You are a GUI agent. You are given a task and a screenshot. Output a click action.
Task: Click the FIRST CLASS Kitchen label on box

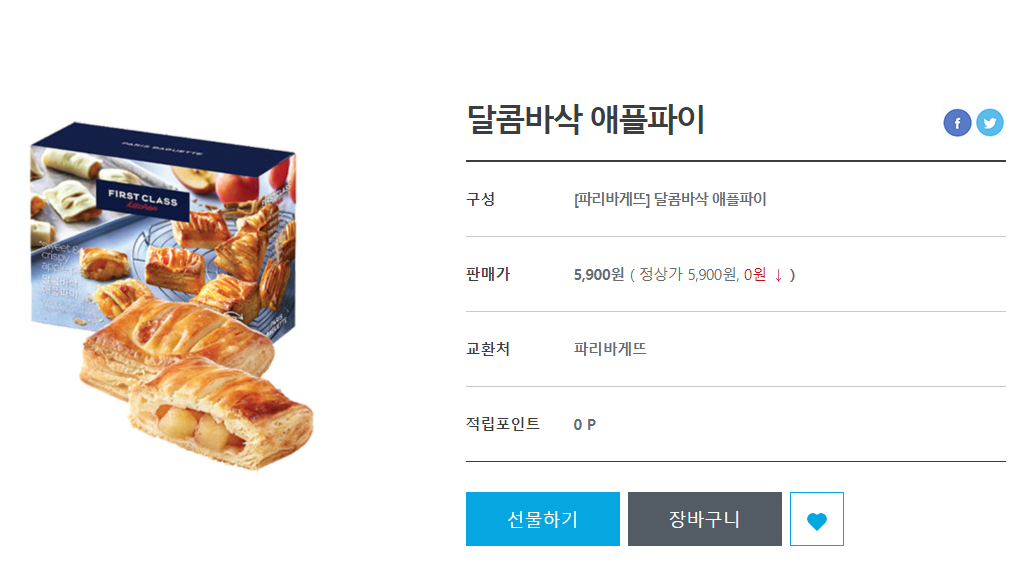click(x=143, y=200)
